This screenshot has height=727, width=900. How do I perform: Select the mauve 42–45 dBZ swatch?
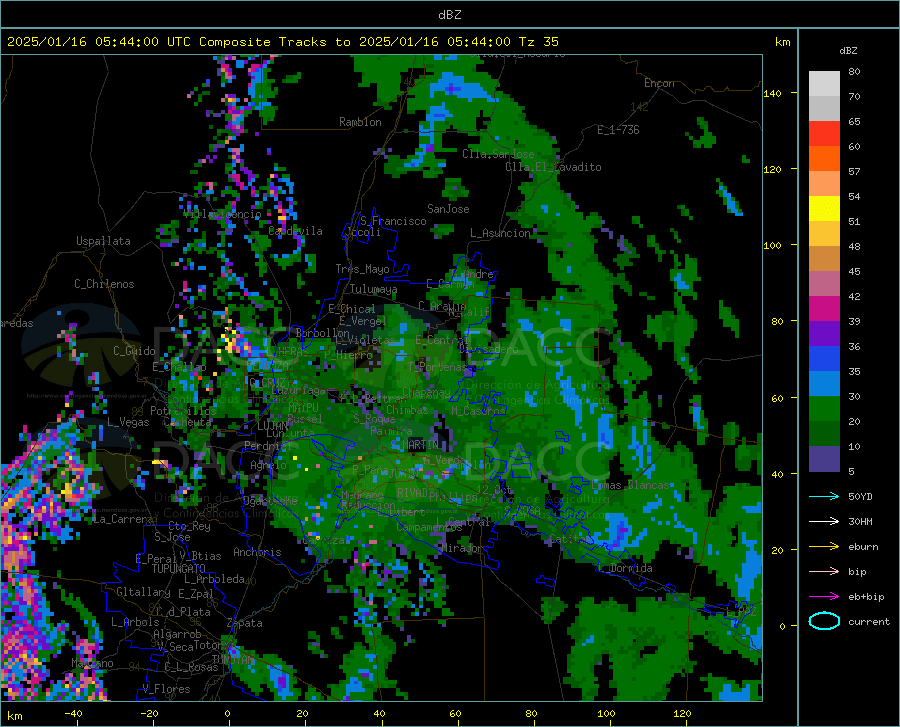click(x=824, y=283)
